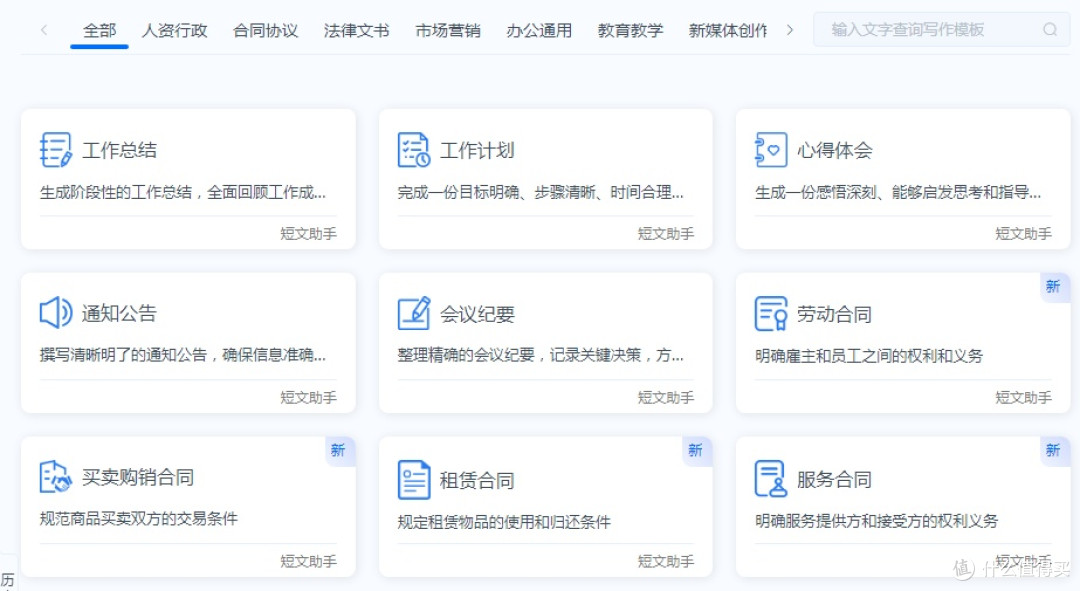Click the 心得体会 heart icon
1080x591 pixels.
coord(771,150)
